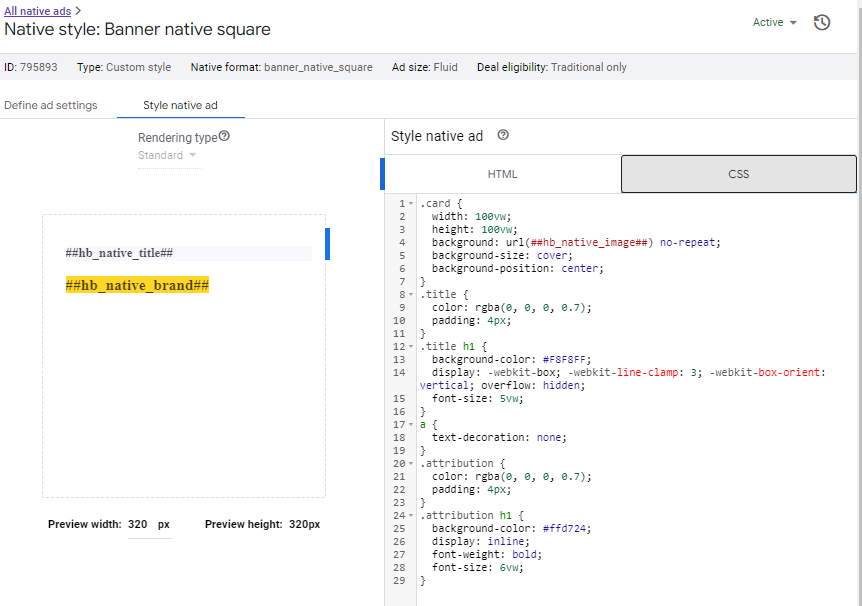This screenshot has height=606, width=862.
Task: Fold the .attribution h1 rule at line 24
Action: 411,516
